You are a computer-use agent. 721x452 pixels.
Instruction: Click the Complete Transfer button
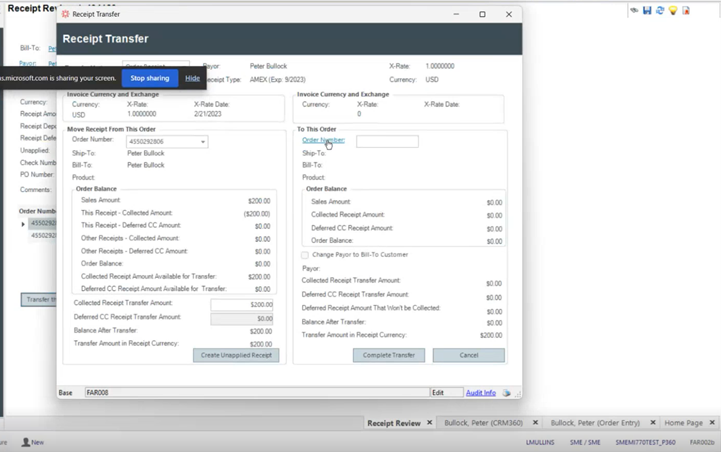[389, 355]
